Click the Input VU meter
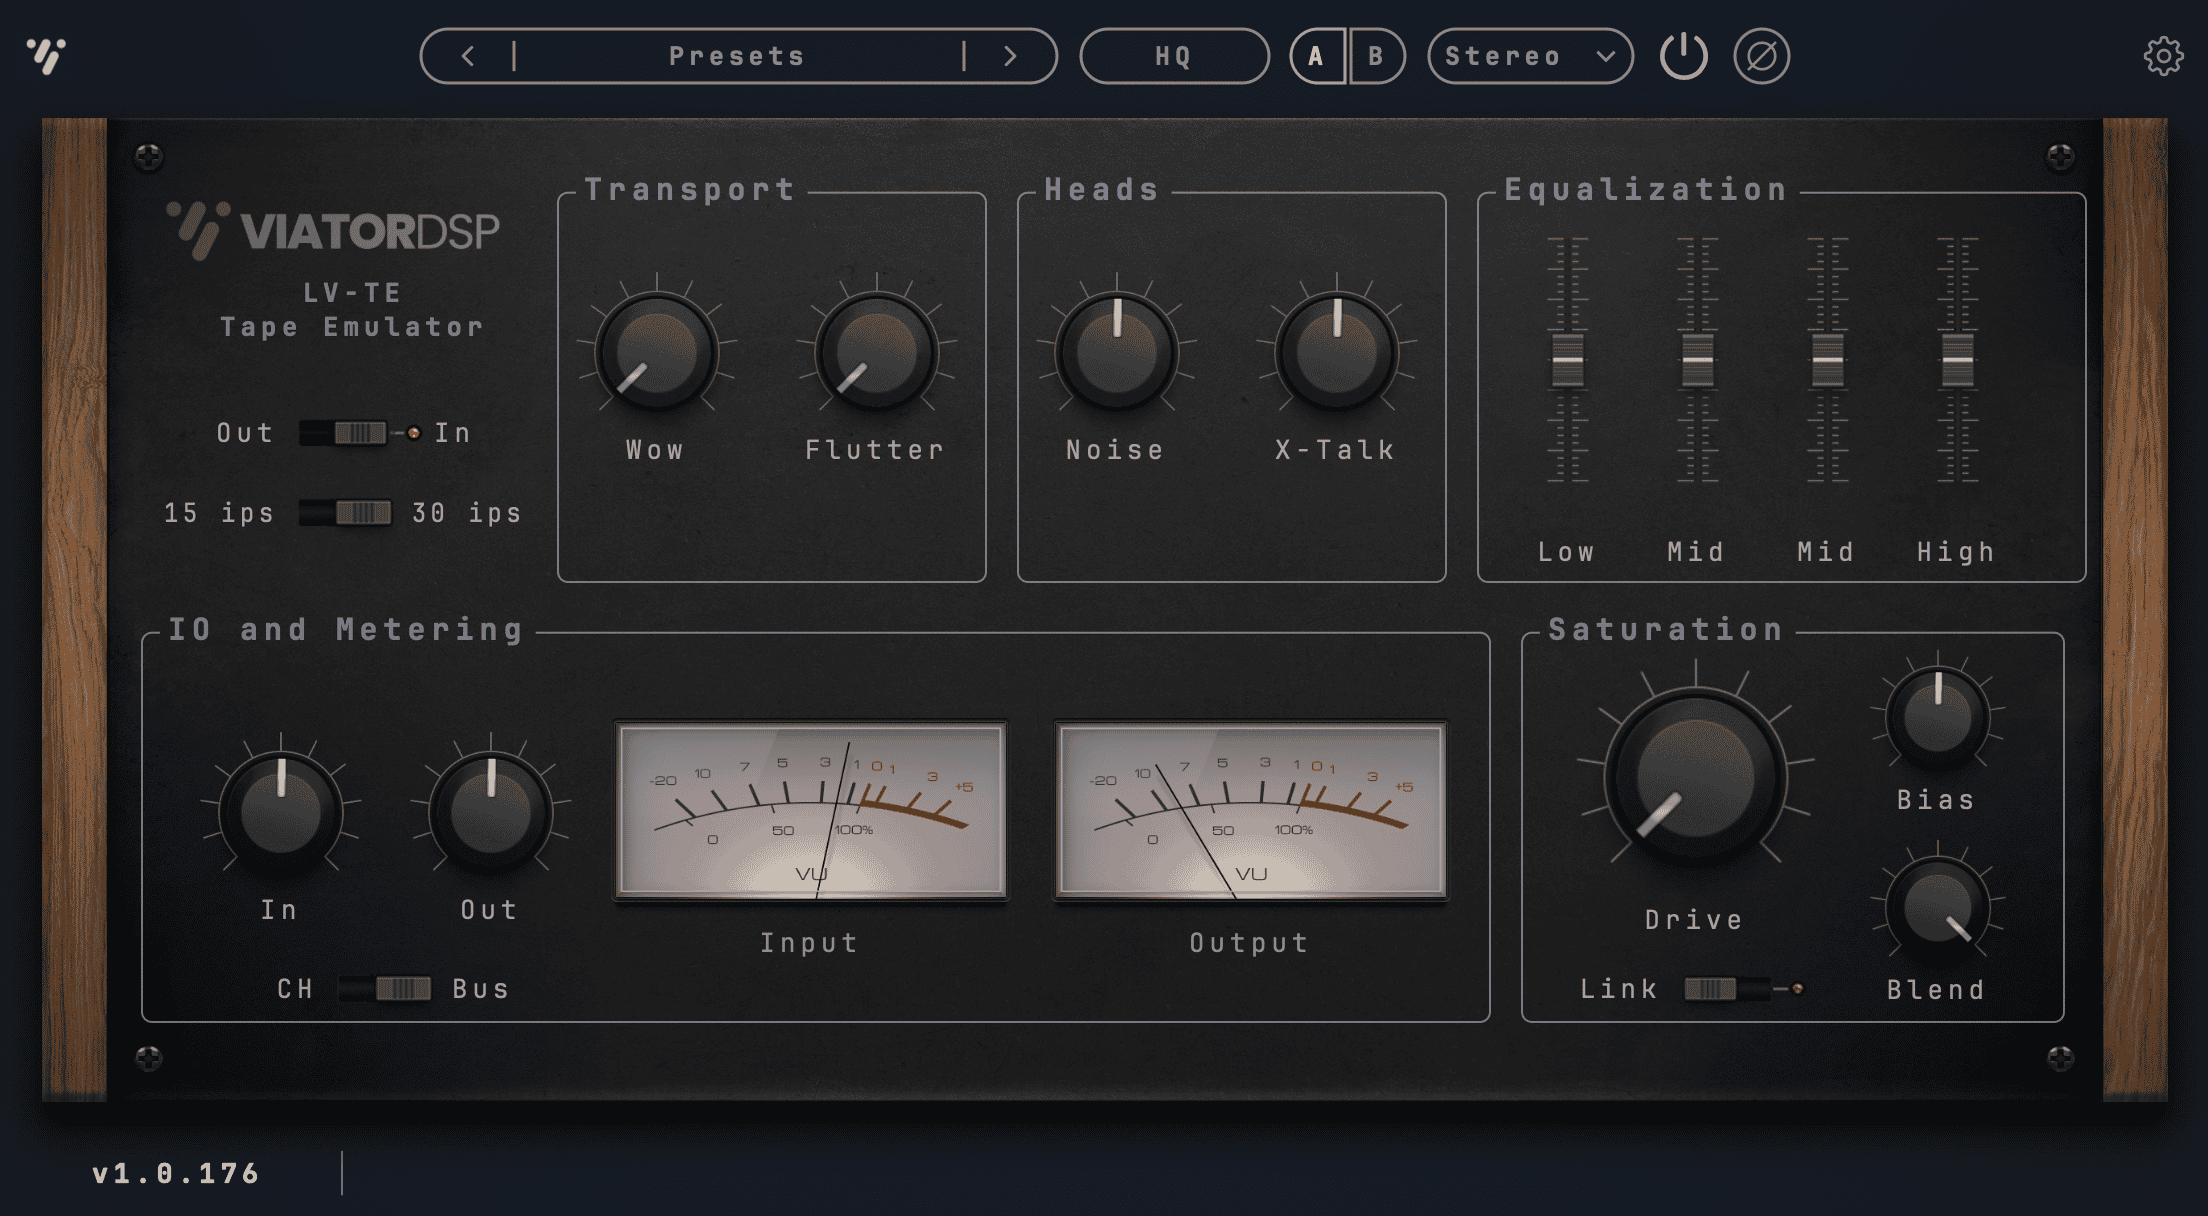The width and height of the screenshot is (2208, 1216). [x=810, y=810]
